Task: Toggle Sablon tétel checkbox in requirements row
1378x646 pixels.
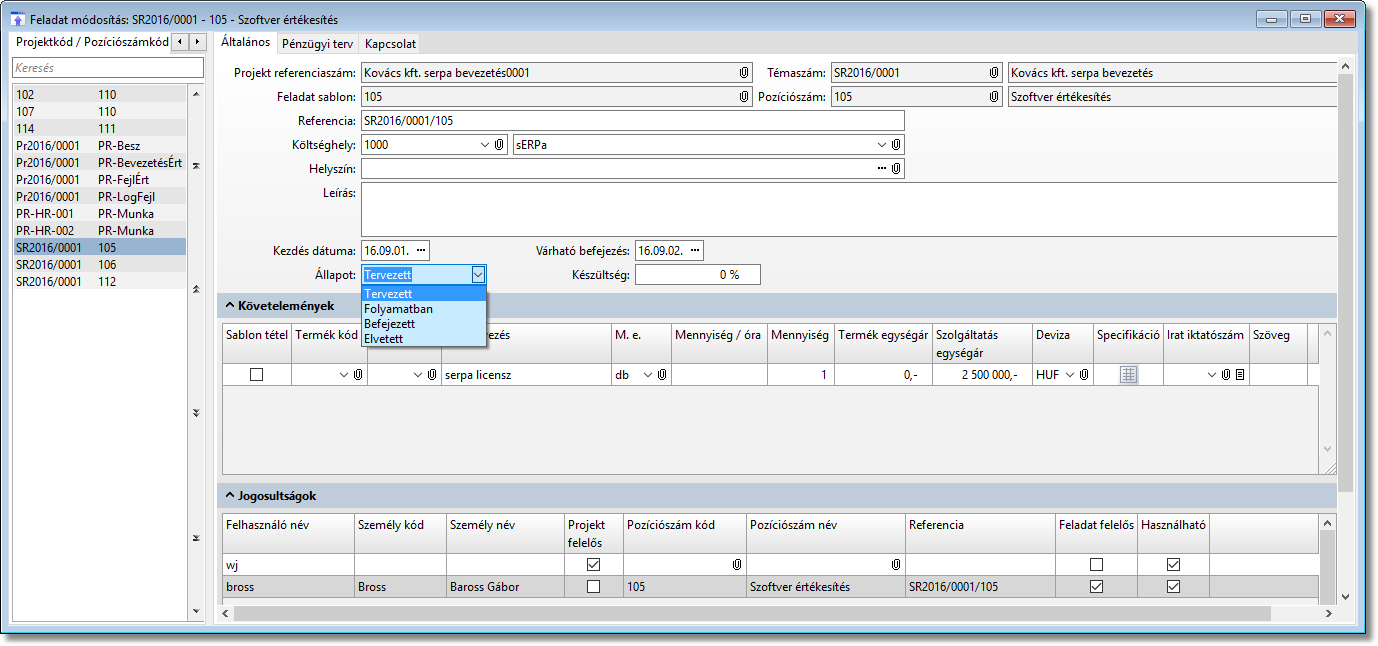Action: pos(256,375)
